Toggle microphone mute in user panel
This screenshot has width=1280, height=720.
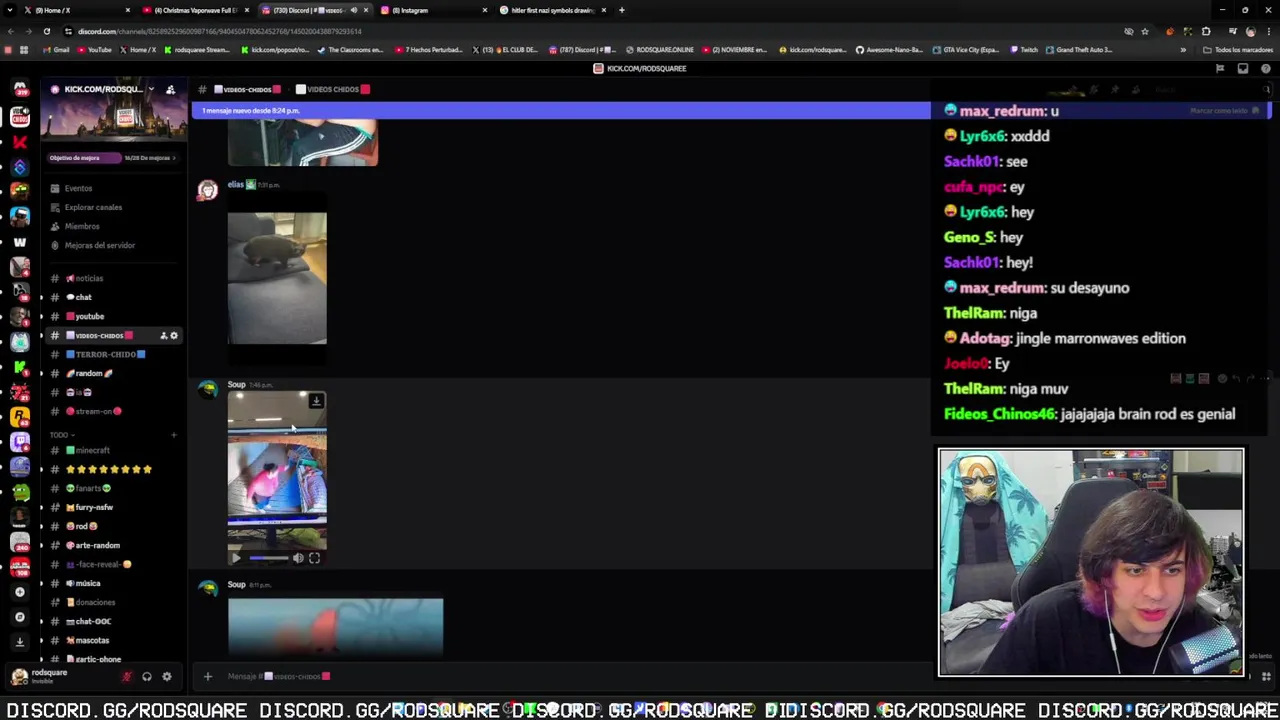(126, 677)
